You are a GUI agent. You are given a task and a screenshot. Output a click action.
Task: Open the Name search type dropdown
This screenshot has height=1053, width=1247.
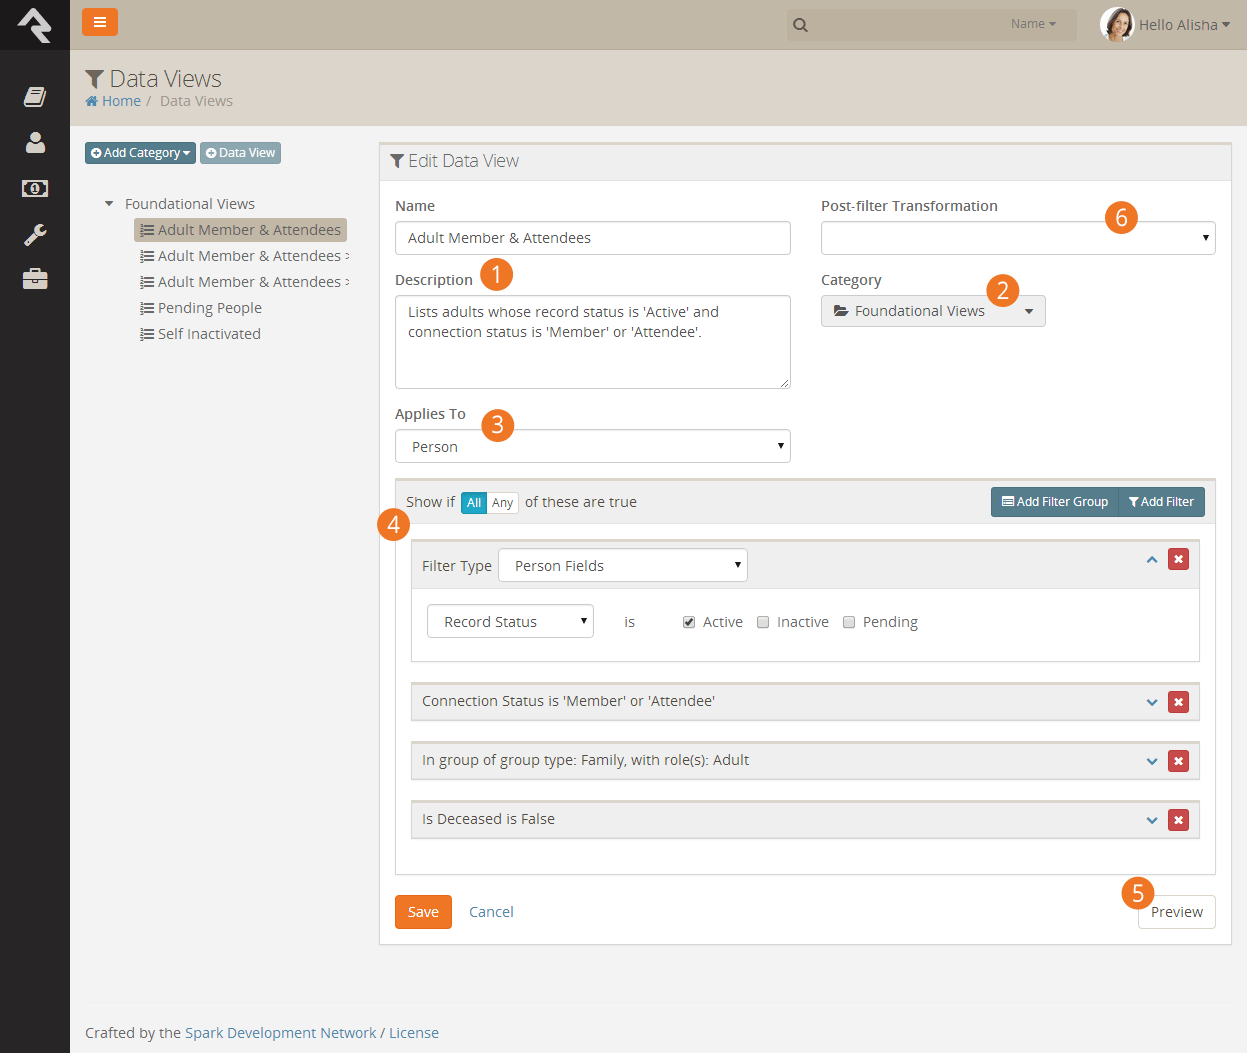coord(1033,24)
